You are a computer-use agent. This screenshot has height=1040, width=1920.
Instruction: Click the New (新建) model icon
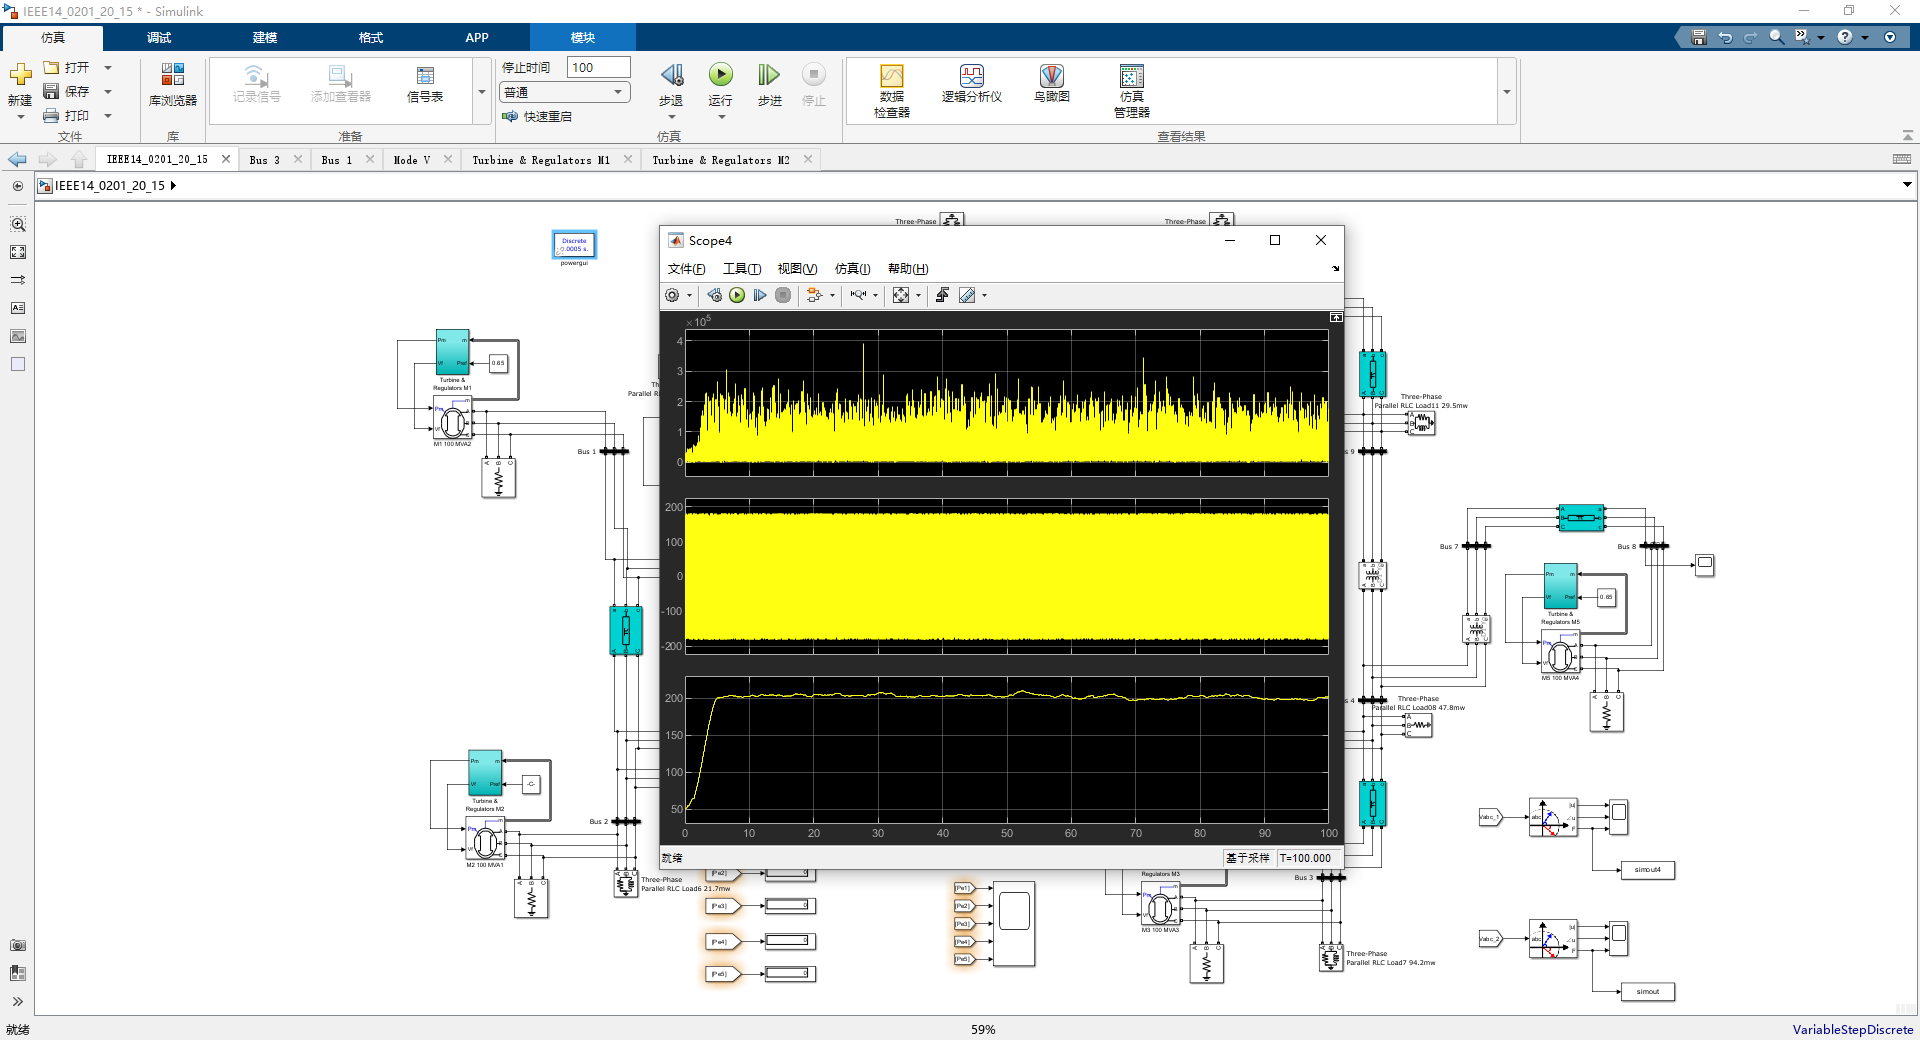[x=20, y=76]
